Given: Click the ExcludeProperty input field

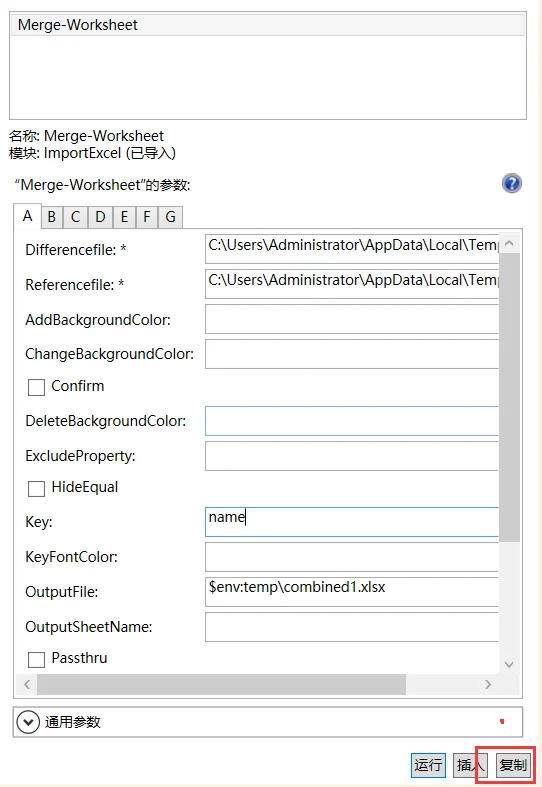Looking at the screenshot, I should coord(352,456).
